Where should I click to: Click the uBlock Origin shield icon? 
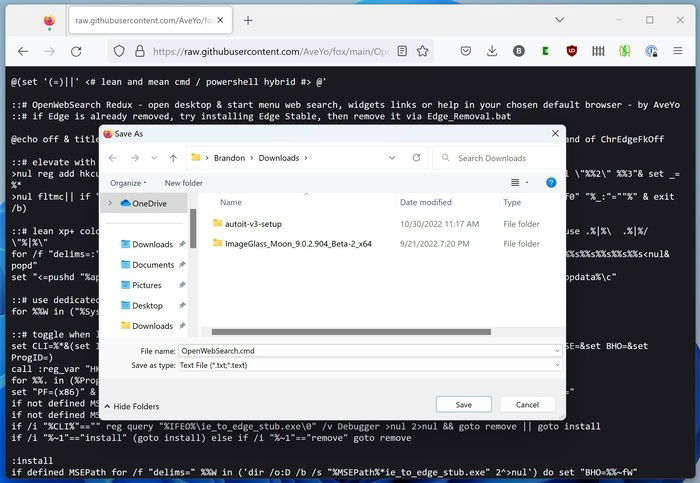[571, 51]
